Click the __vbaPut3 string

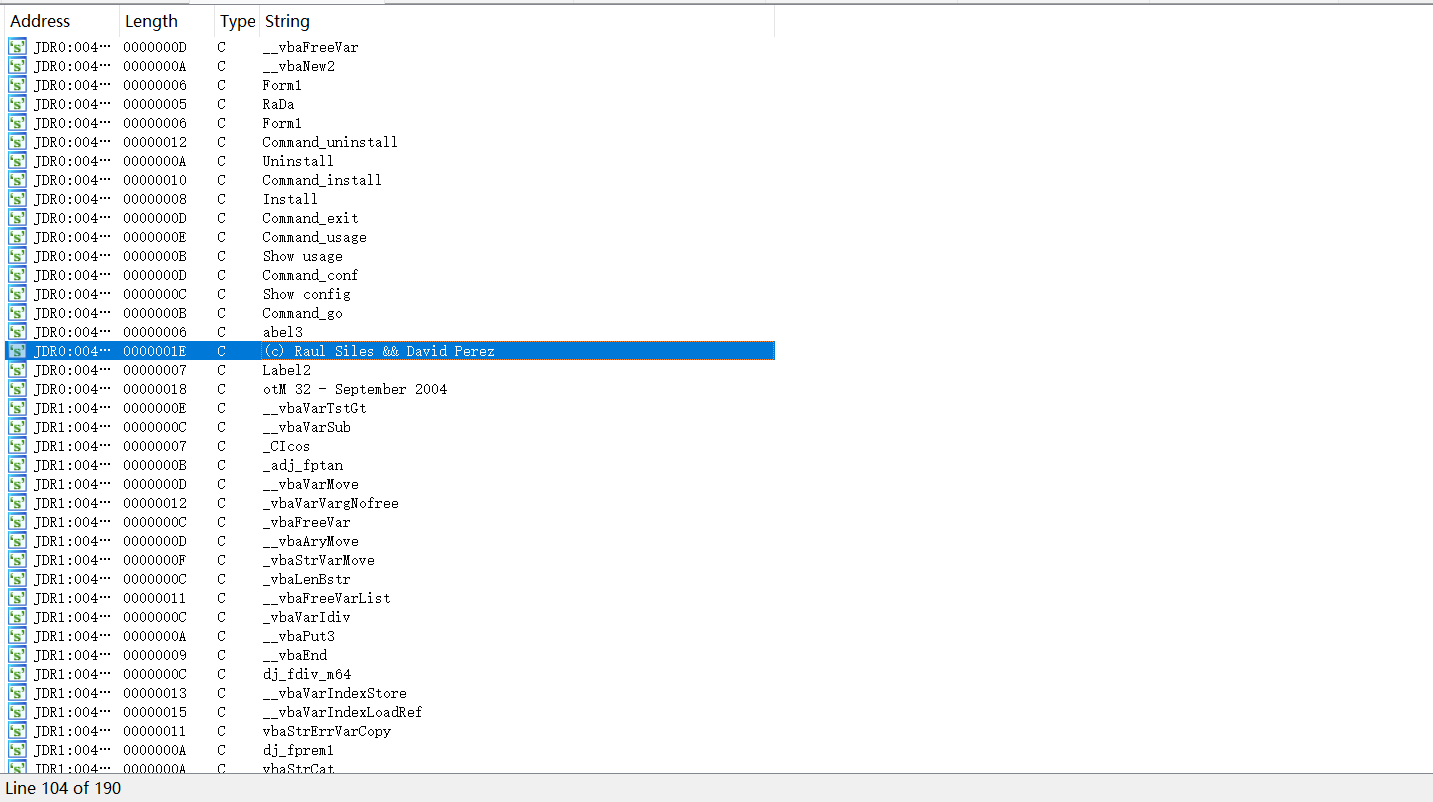point(298,636)
